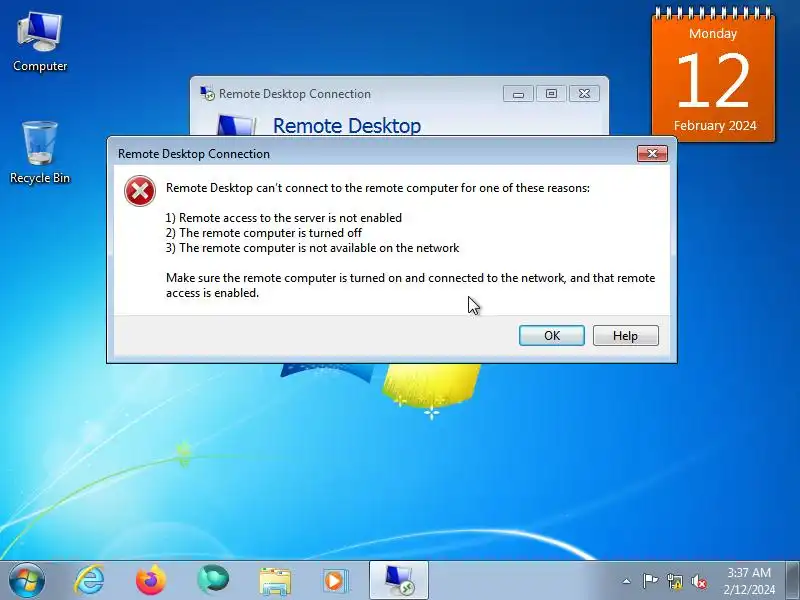Screen dimensions: 800x600
Task: Open the taskbar clock showing 3:37 AM
Action: [x=749, y=581]
